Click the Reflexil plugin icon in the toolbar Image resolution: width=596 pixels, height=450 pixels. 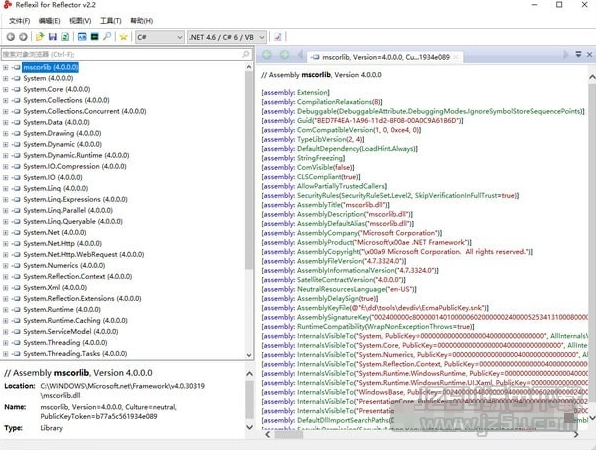click(277, 37)
